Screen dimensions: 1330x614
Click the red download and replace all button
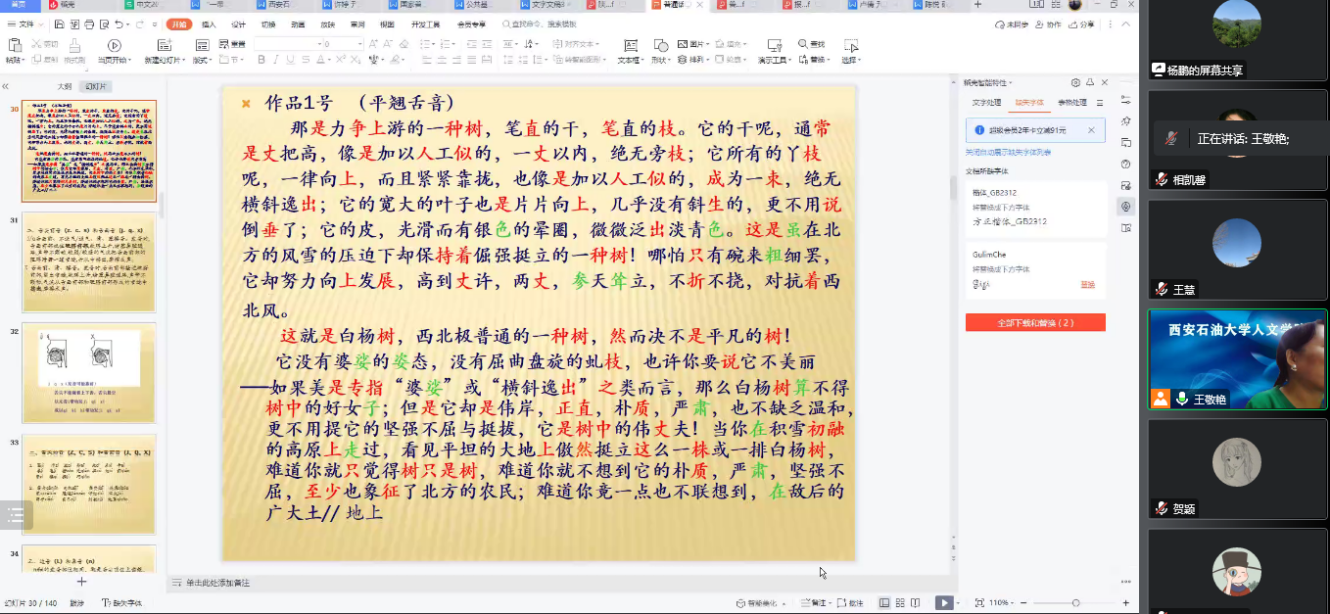pos(1035,323)
